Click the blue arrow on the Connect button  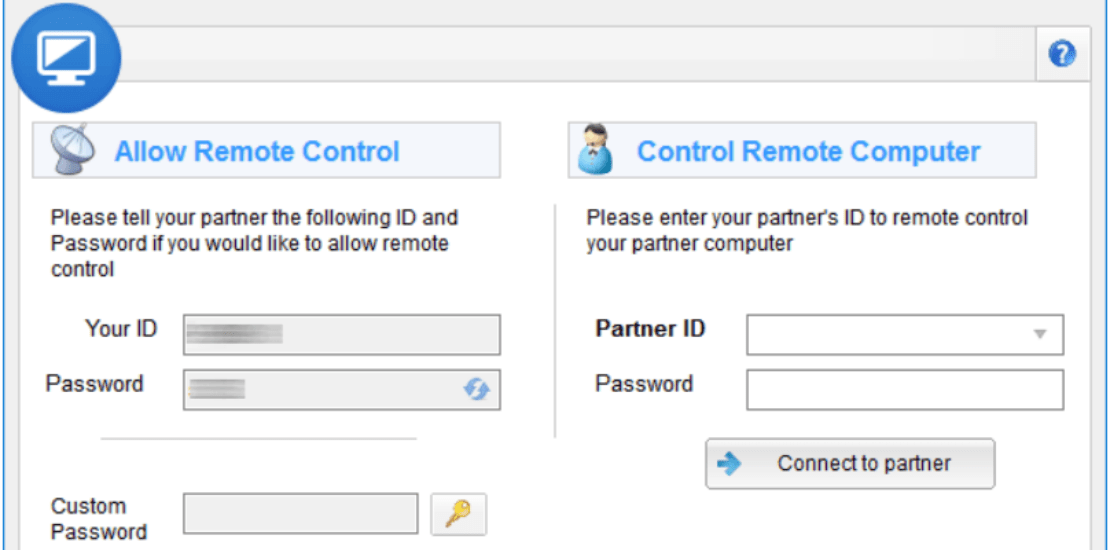(x=728, y=464)
